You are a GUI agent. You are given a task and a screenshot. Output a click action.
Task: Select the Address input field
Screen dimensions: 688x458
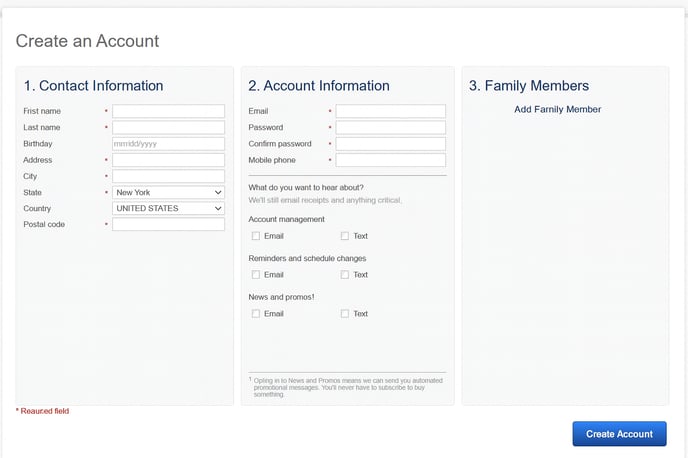168,160
